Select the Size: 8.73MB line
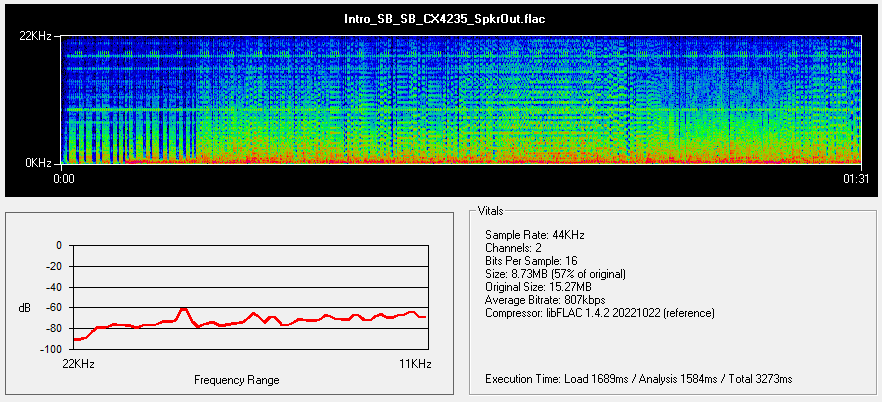 [x=555, y=273]
